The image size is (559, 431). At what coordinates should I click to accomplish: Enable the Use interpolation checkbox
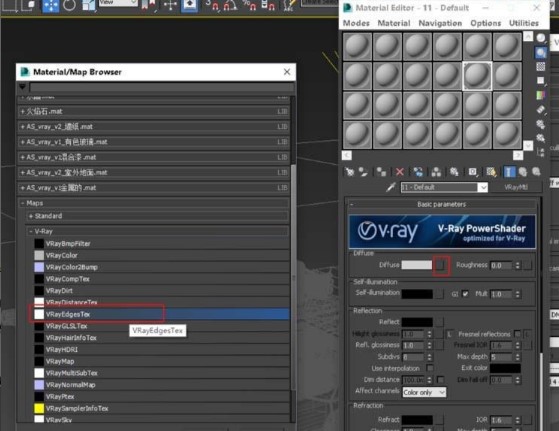pos(430,368)
